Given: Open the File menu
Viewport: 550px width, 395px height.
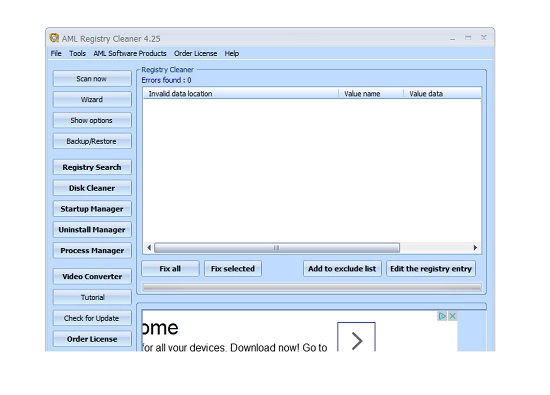Looking at the screenshot, I should 56,53.
